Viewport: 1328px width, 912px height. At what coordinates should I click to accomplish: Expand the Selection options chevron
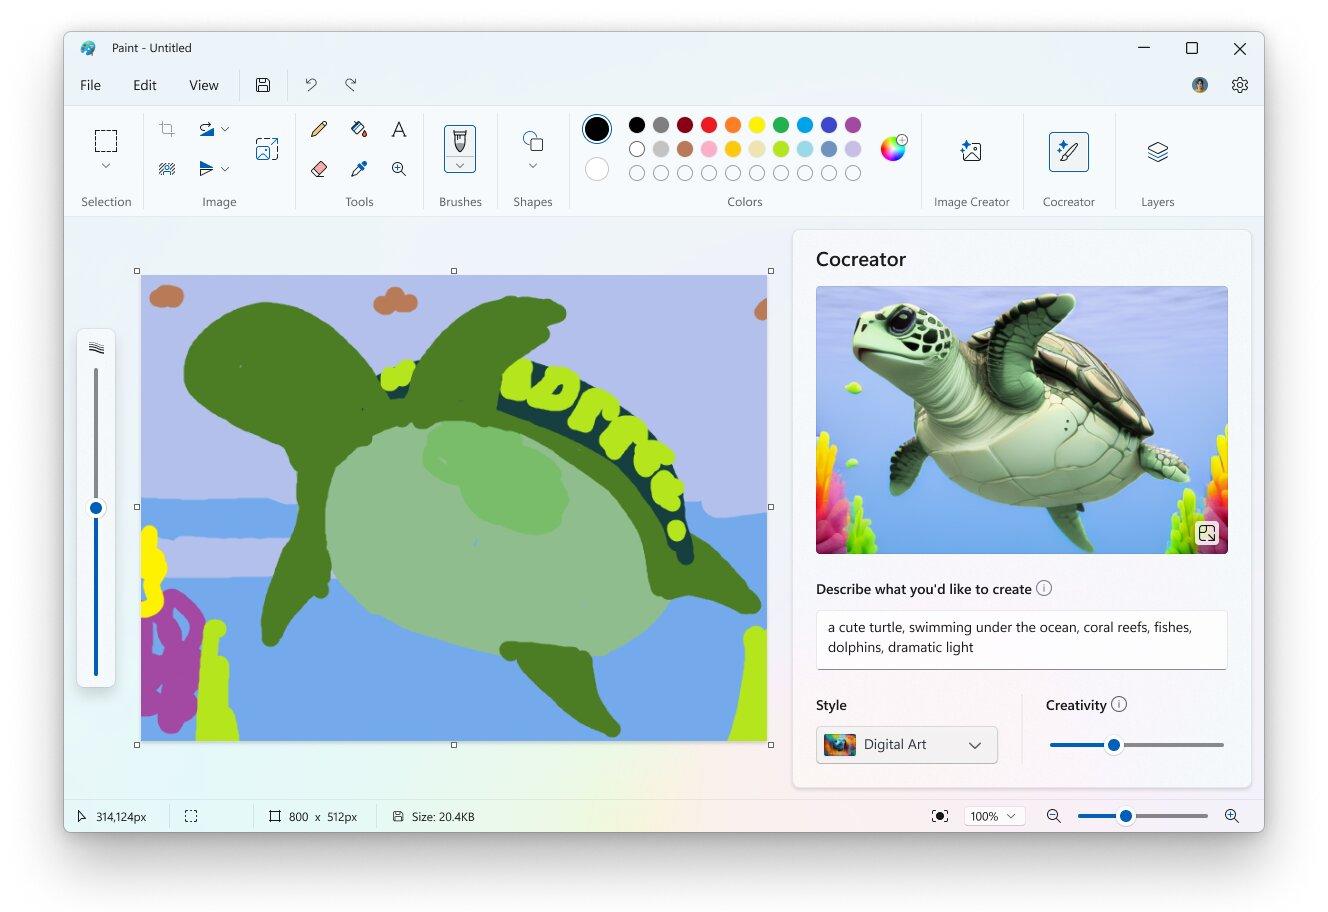pyautogui.click(x=106, y=166)
